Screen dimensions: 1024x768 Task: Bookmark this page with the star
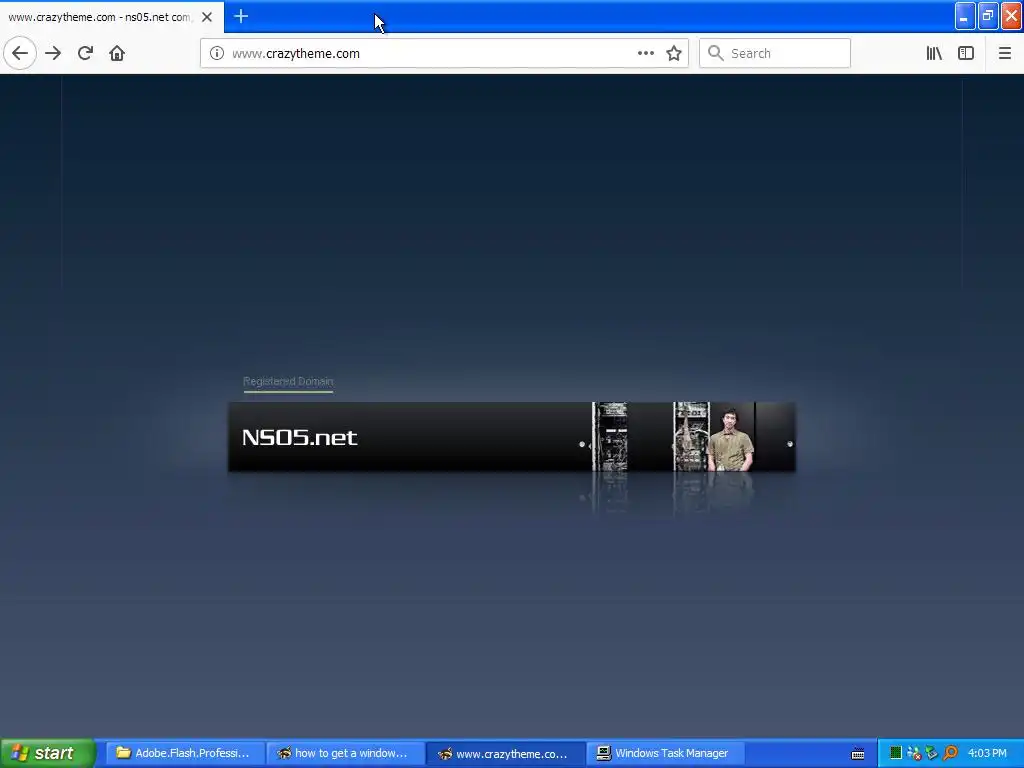674,53
